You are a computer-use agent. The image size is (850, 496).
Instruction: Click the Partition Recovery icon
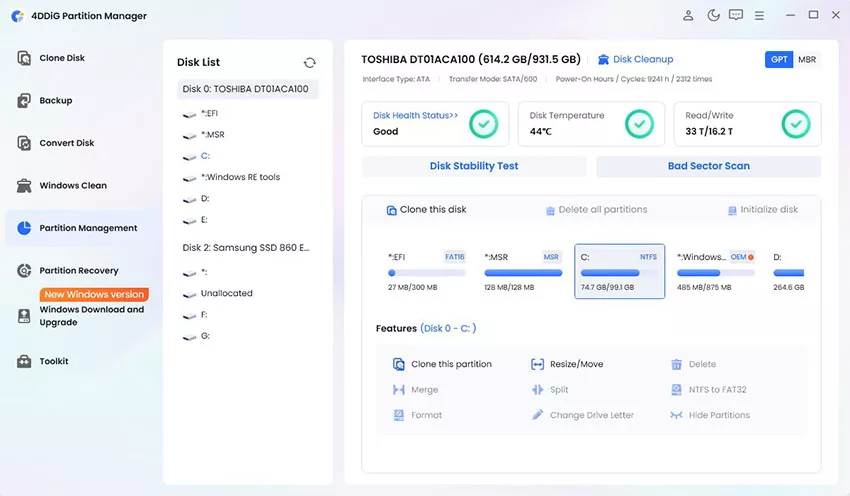click(x=24, y=270)
